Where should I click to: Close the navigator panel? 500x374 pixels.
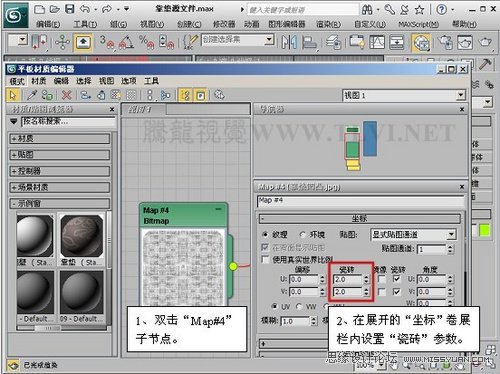coord(462,109)
